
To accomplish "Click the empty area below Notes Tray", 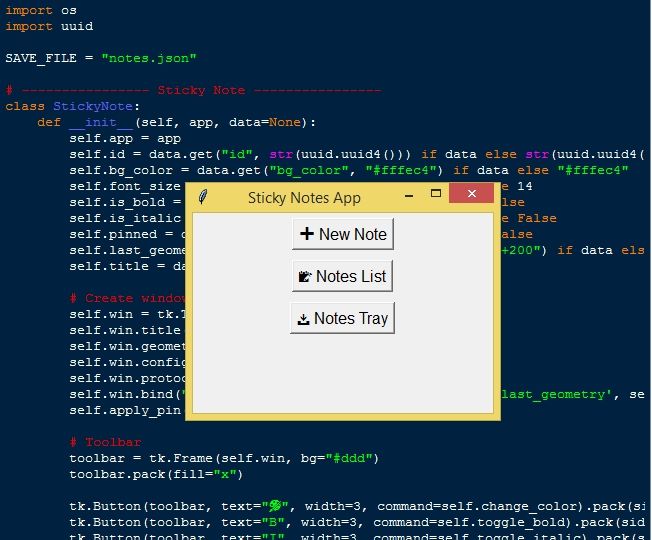I will (x=342, y=375).
